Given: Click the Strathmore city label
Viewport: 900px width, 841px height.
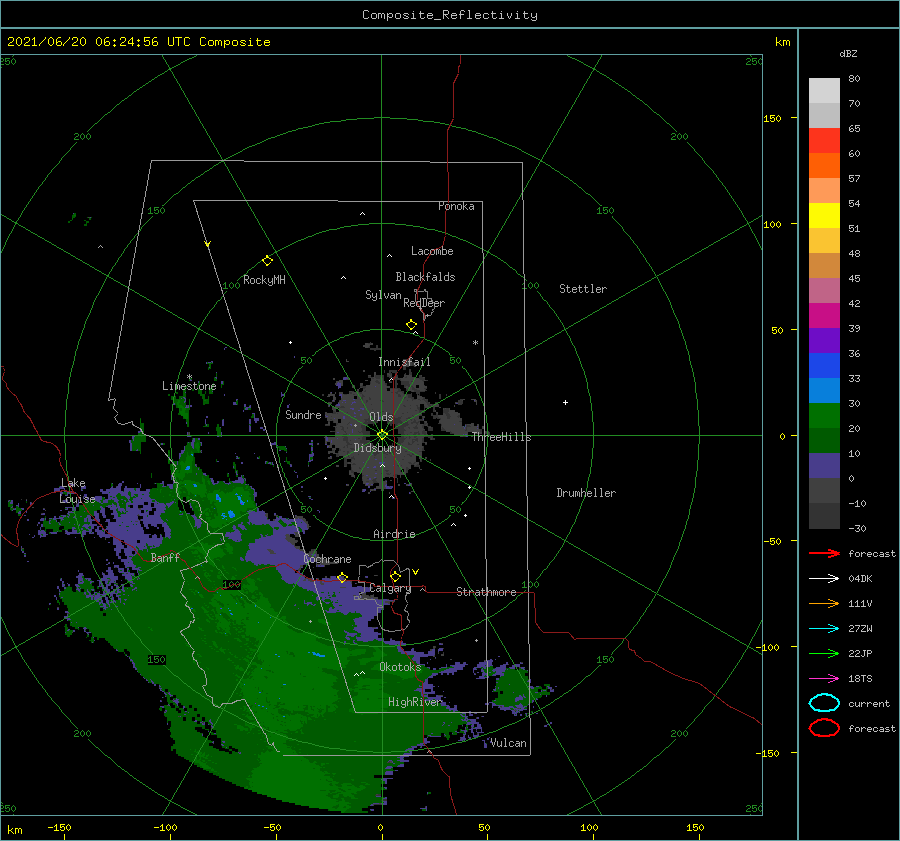Looking at the screenshot, I should click(x=486, y=592).
